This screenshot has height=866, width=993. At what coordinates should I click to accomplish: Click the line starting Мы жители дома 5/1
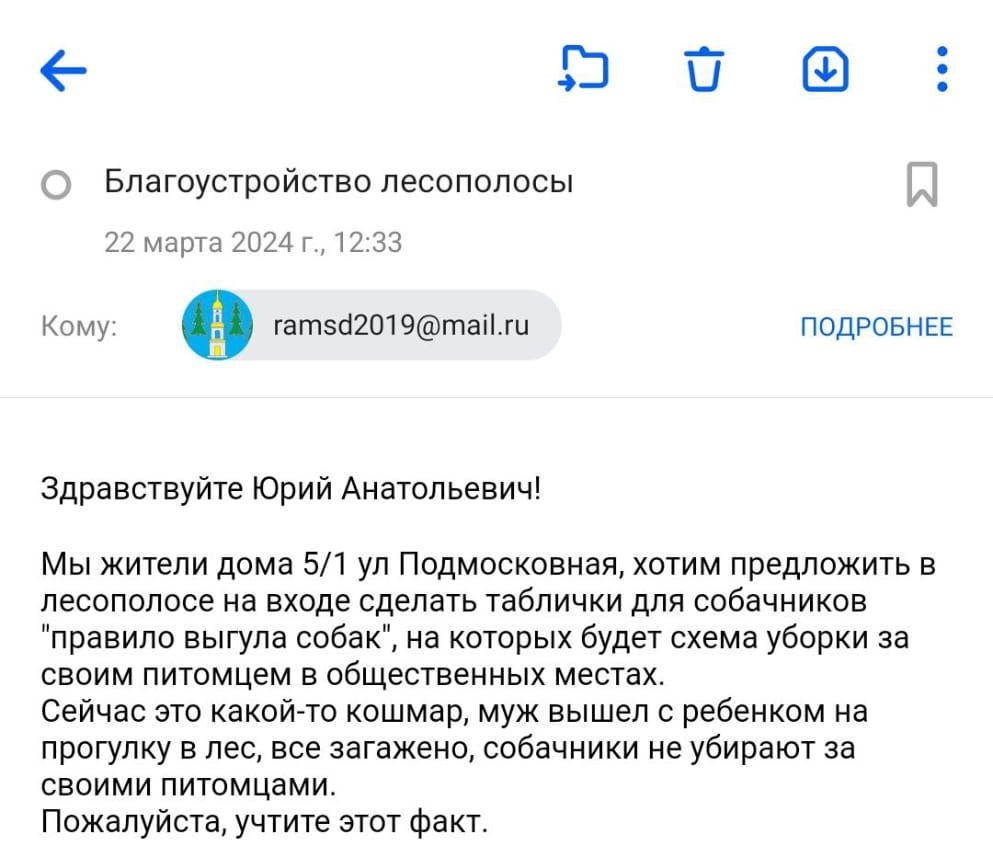tap(488, 566)
